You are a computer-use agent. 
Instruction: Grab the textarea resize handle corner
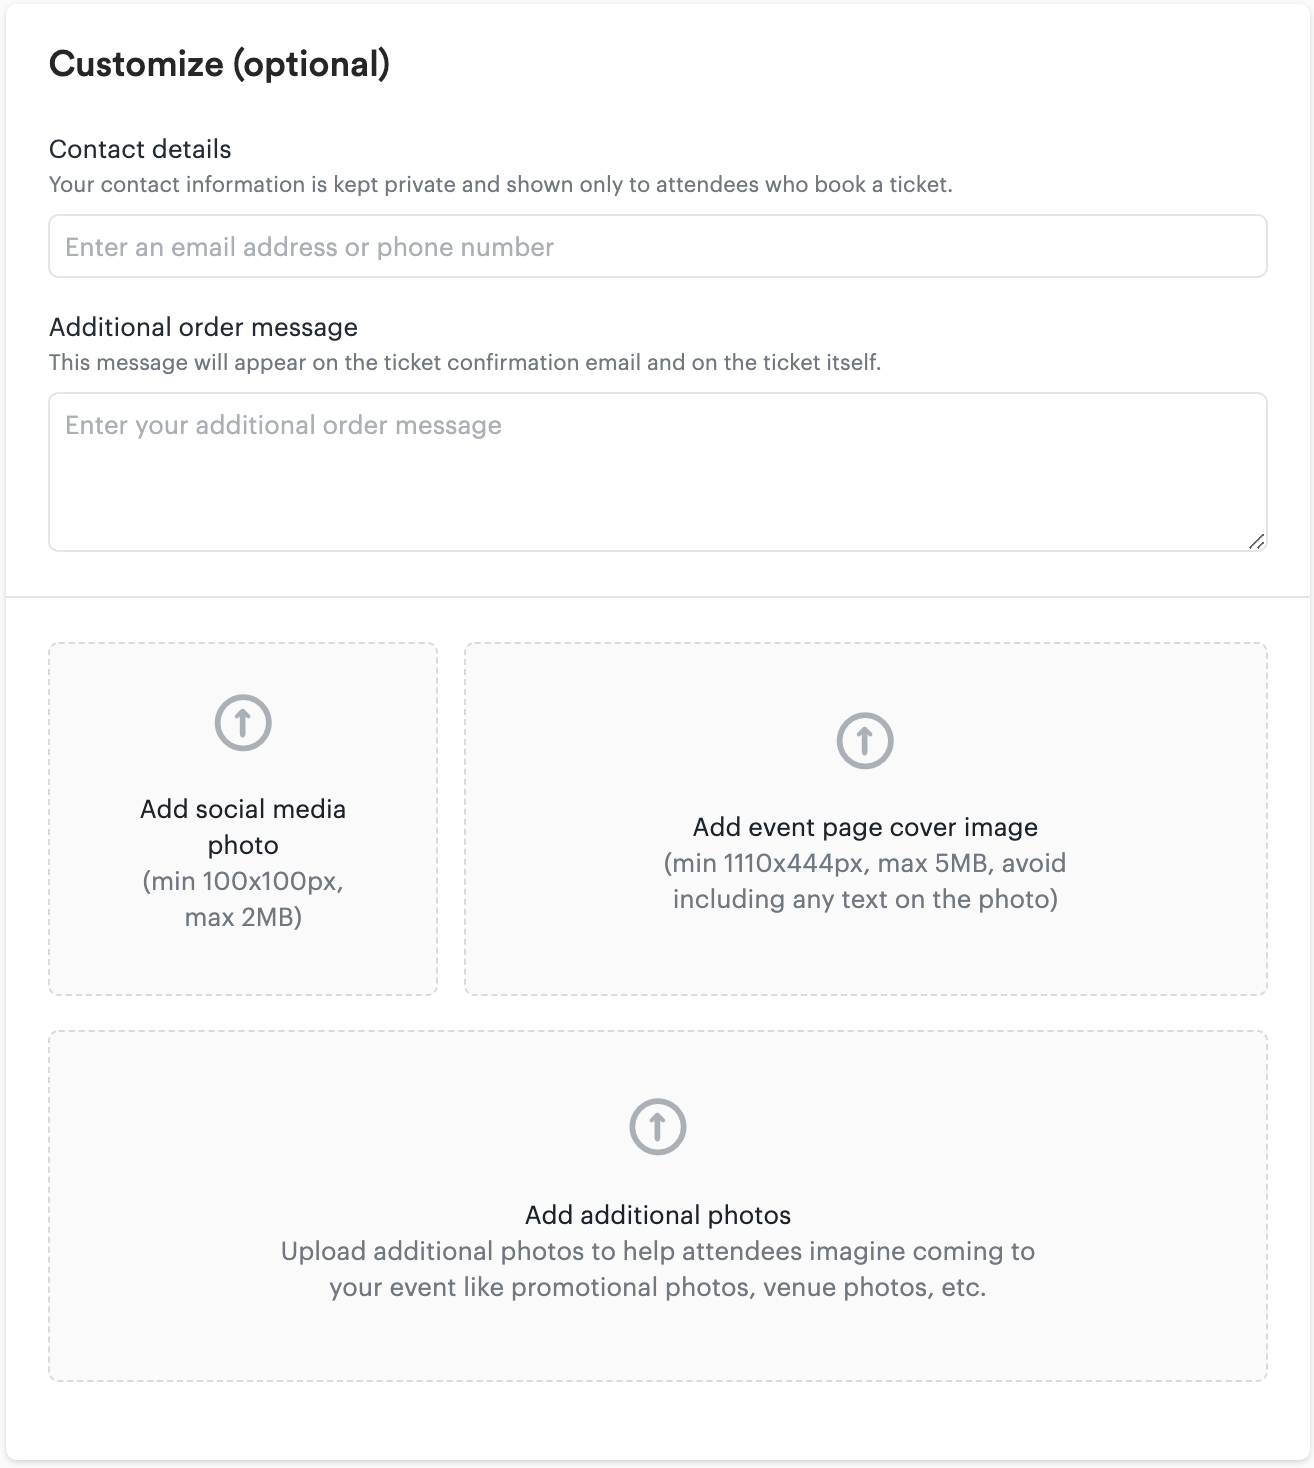pos(1257,541)
